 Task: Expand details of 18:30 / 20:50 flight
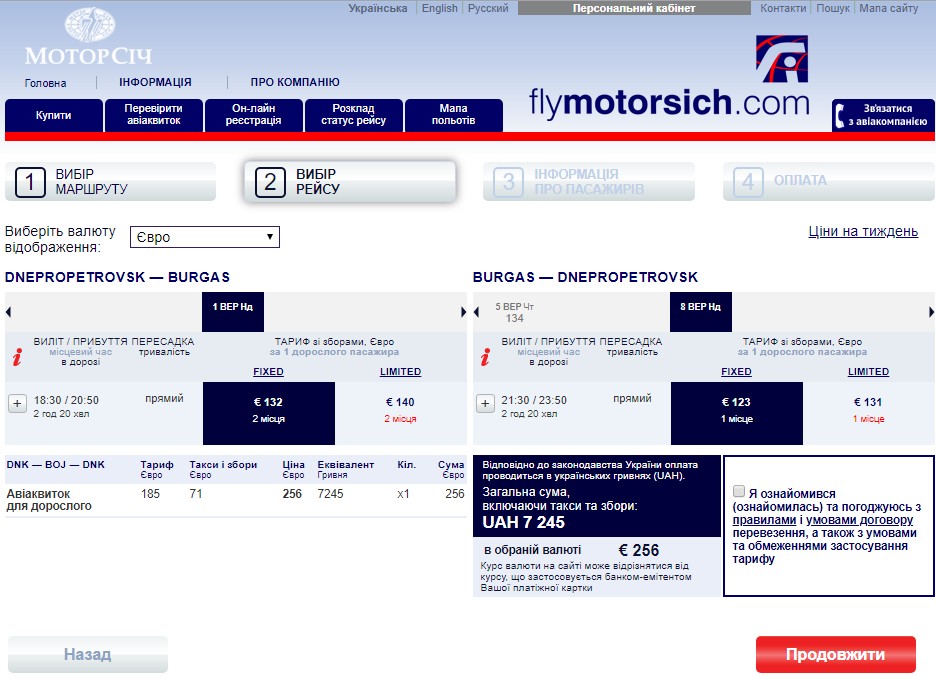[x=17, y=403]
